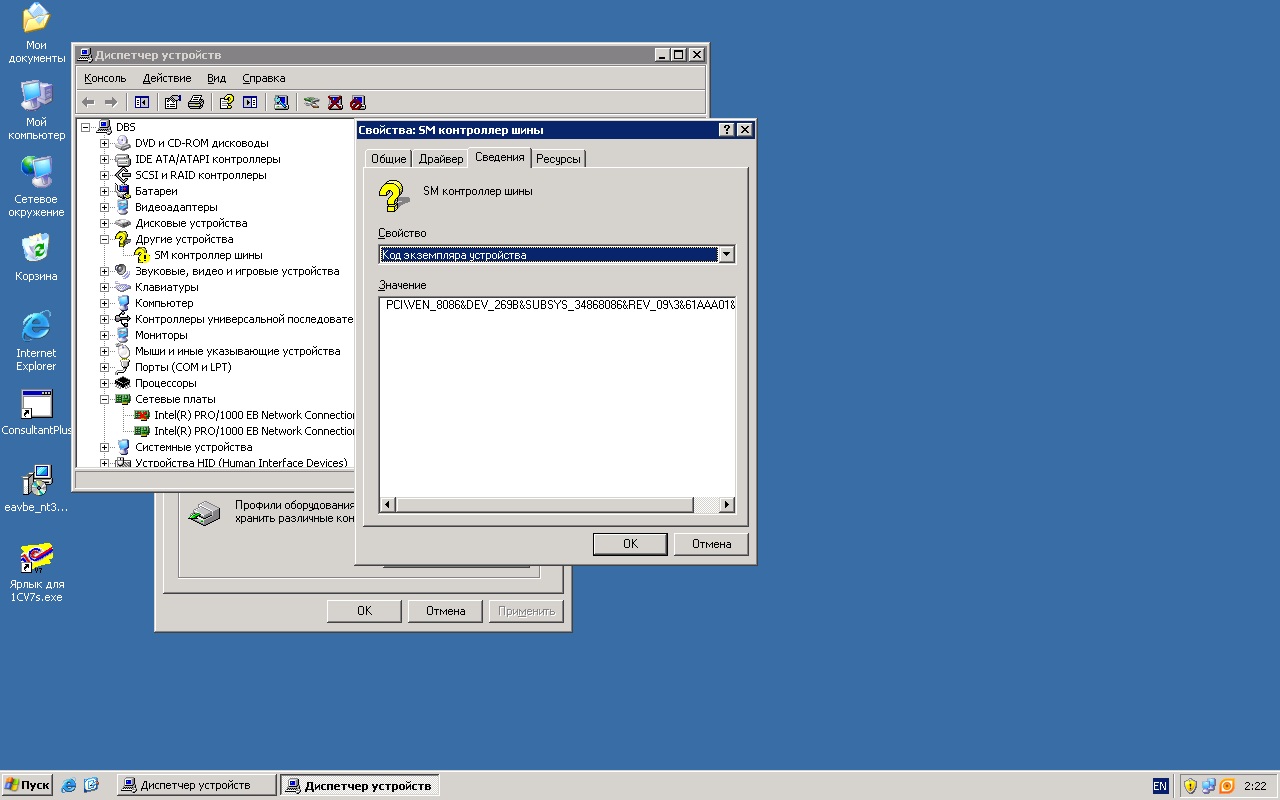This screenshot has height=800, width=1280.
Task: Switch to the Ресурсы tab
Action: pos(558,159)
